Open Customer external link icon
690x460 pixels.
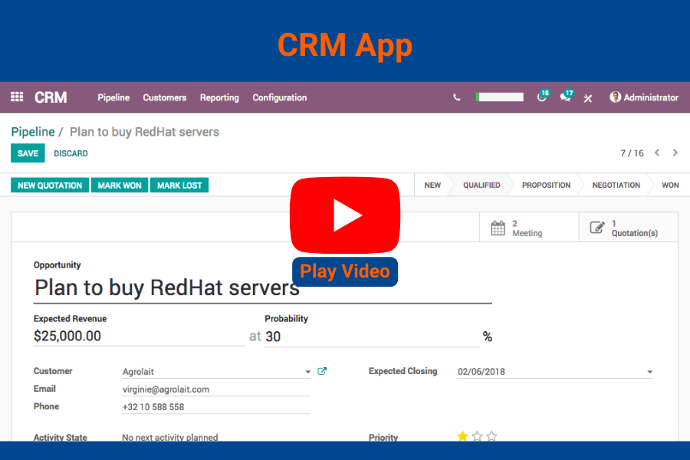coord(322,371)
